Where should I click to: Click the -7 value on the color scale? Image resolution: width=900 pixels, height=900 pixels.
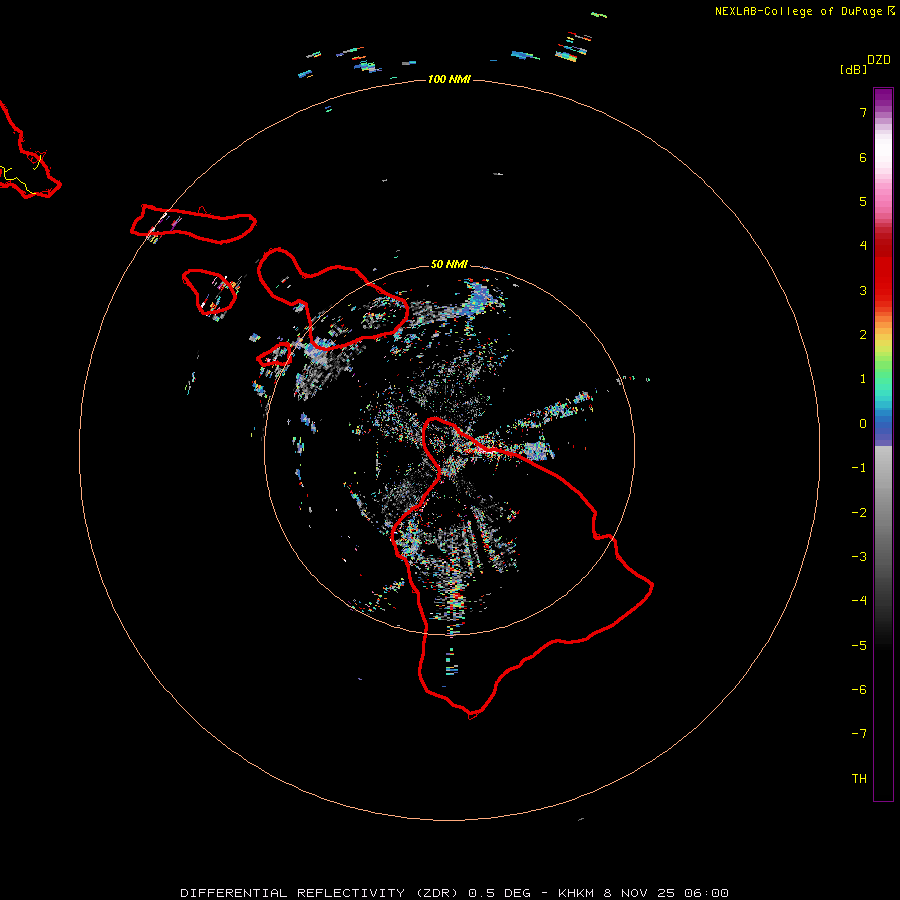[859, 734]
